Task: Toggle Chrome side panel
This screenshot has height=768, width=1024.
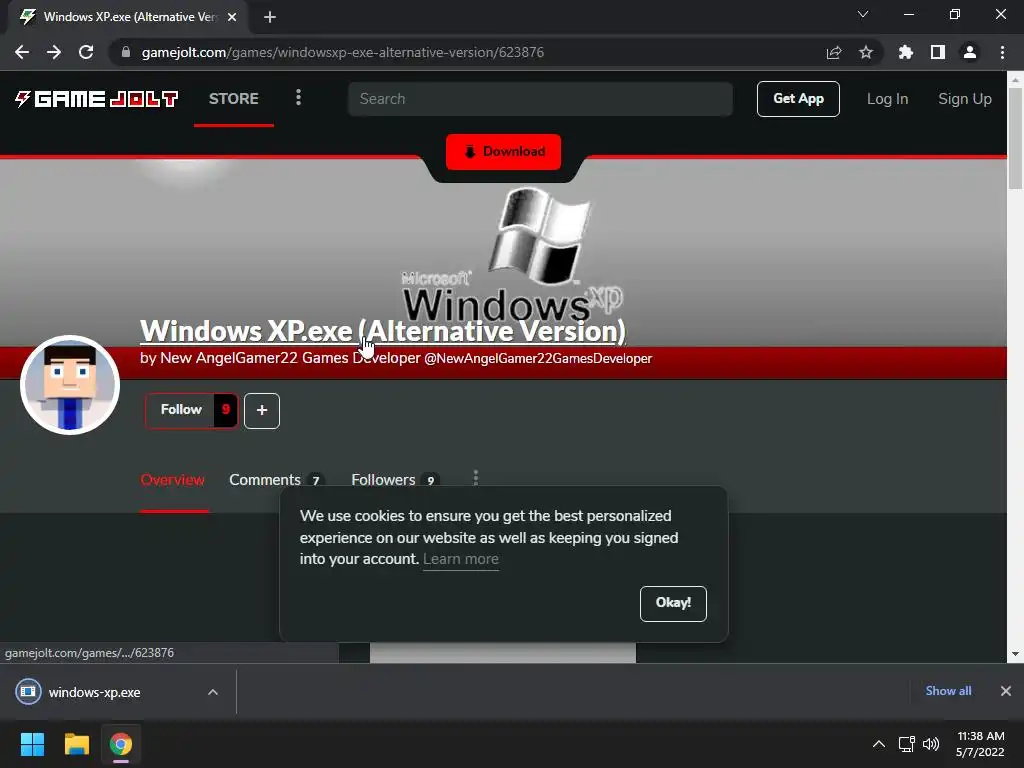Action: pyautogui.click(x=938, y=52)
